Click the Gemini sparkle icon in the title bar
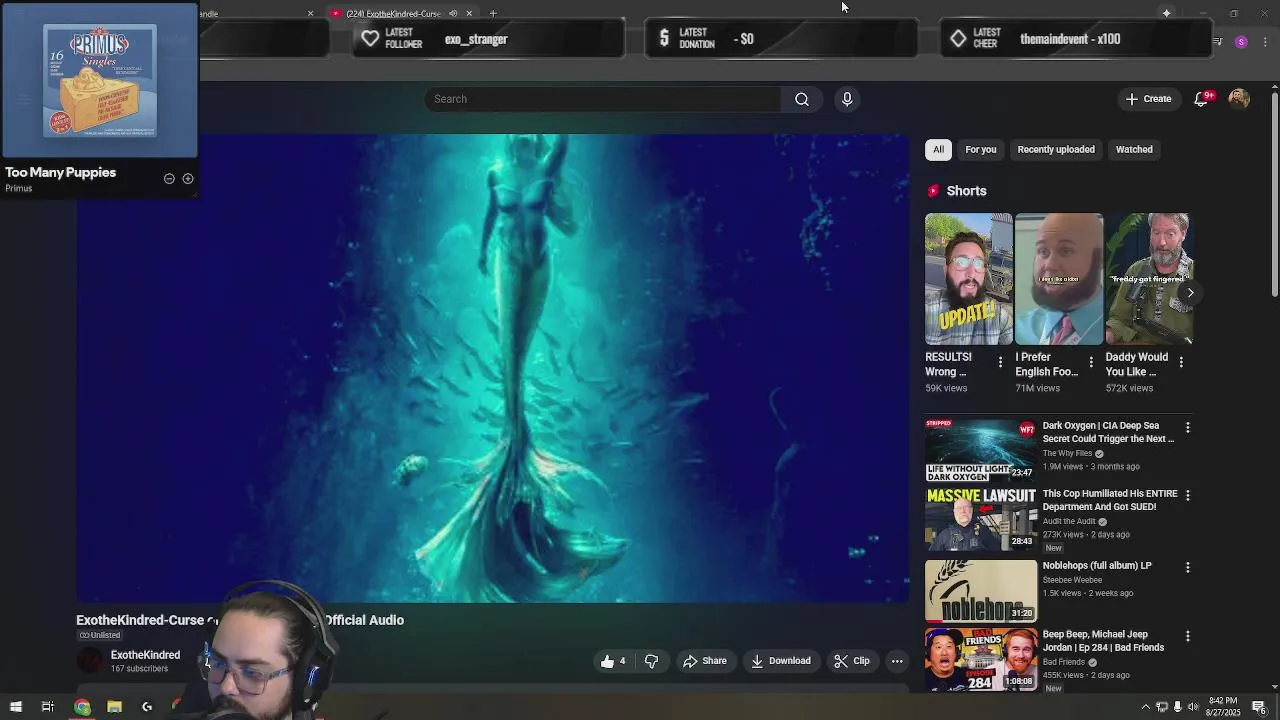Screen dimensions: 1280x720 tap(1166, 13)
